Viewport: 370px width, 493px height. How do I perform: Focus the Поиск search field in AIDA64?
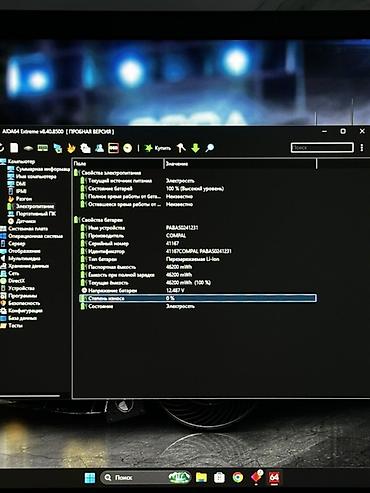[322, 147]
